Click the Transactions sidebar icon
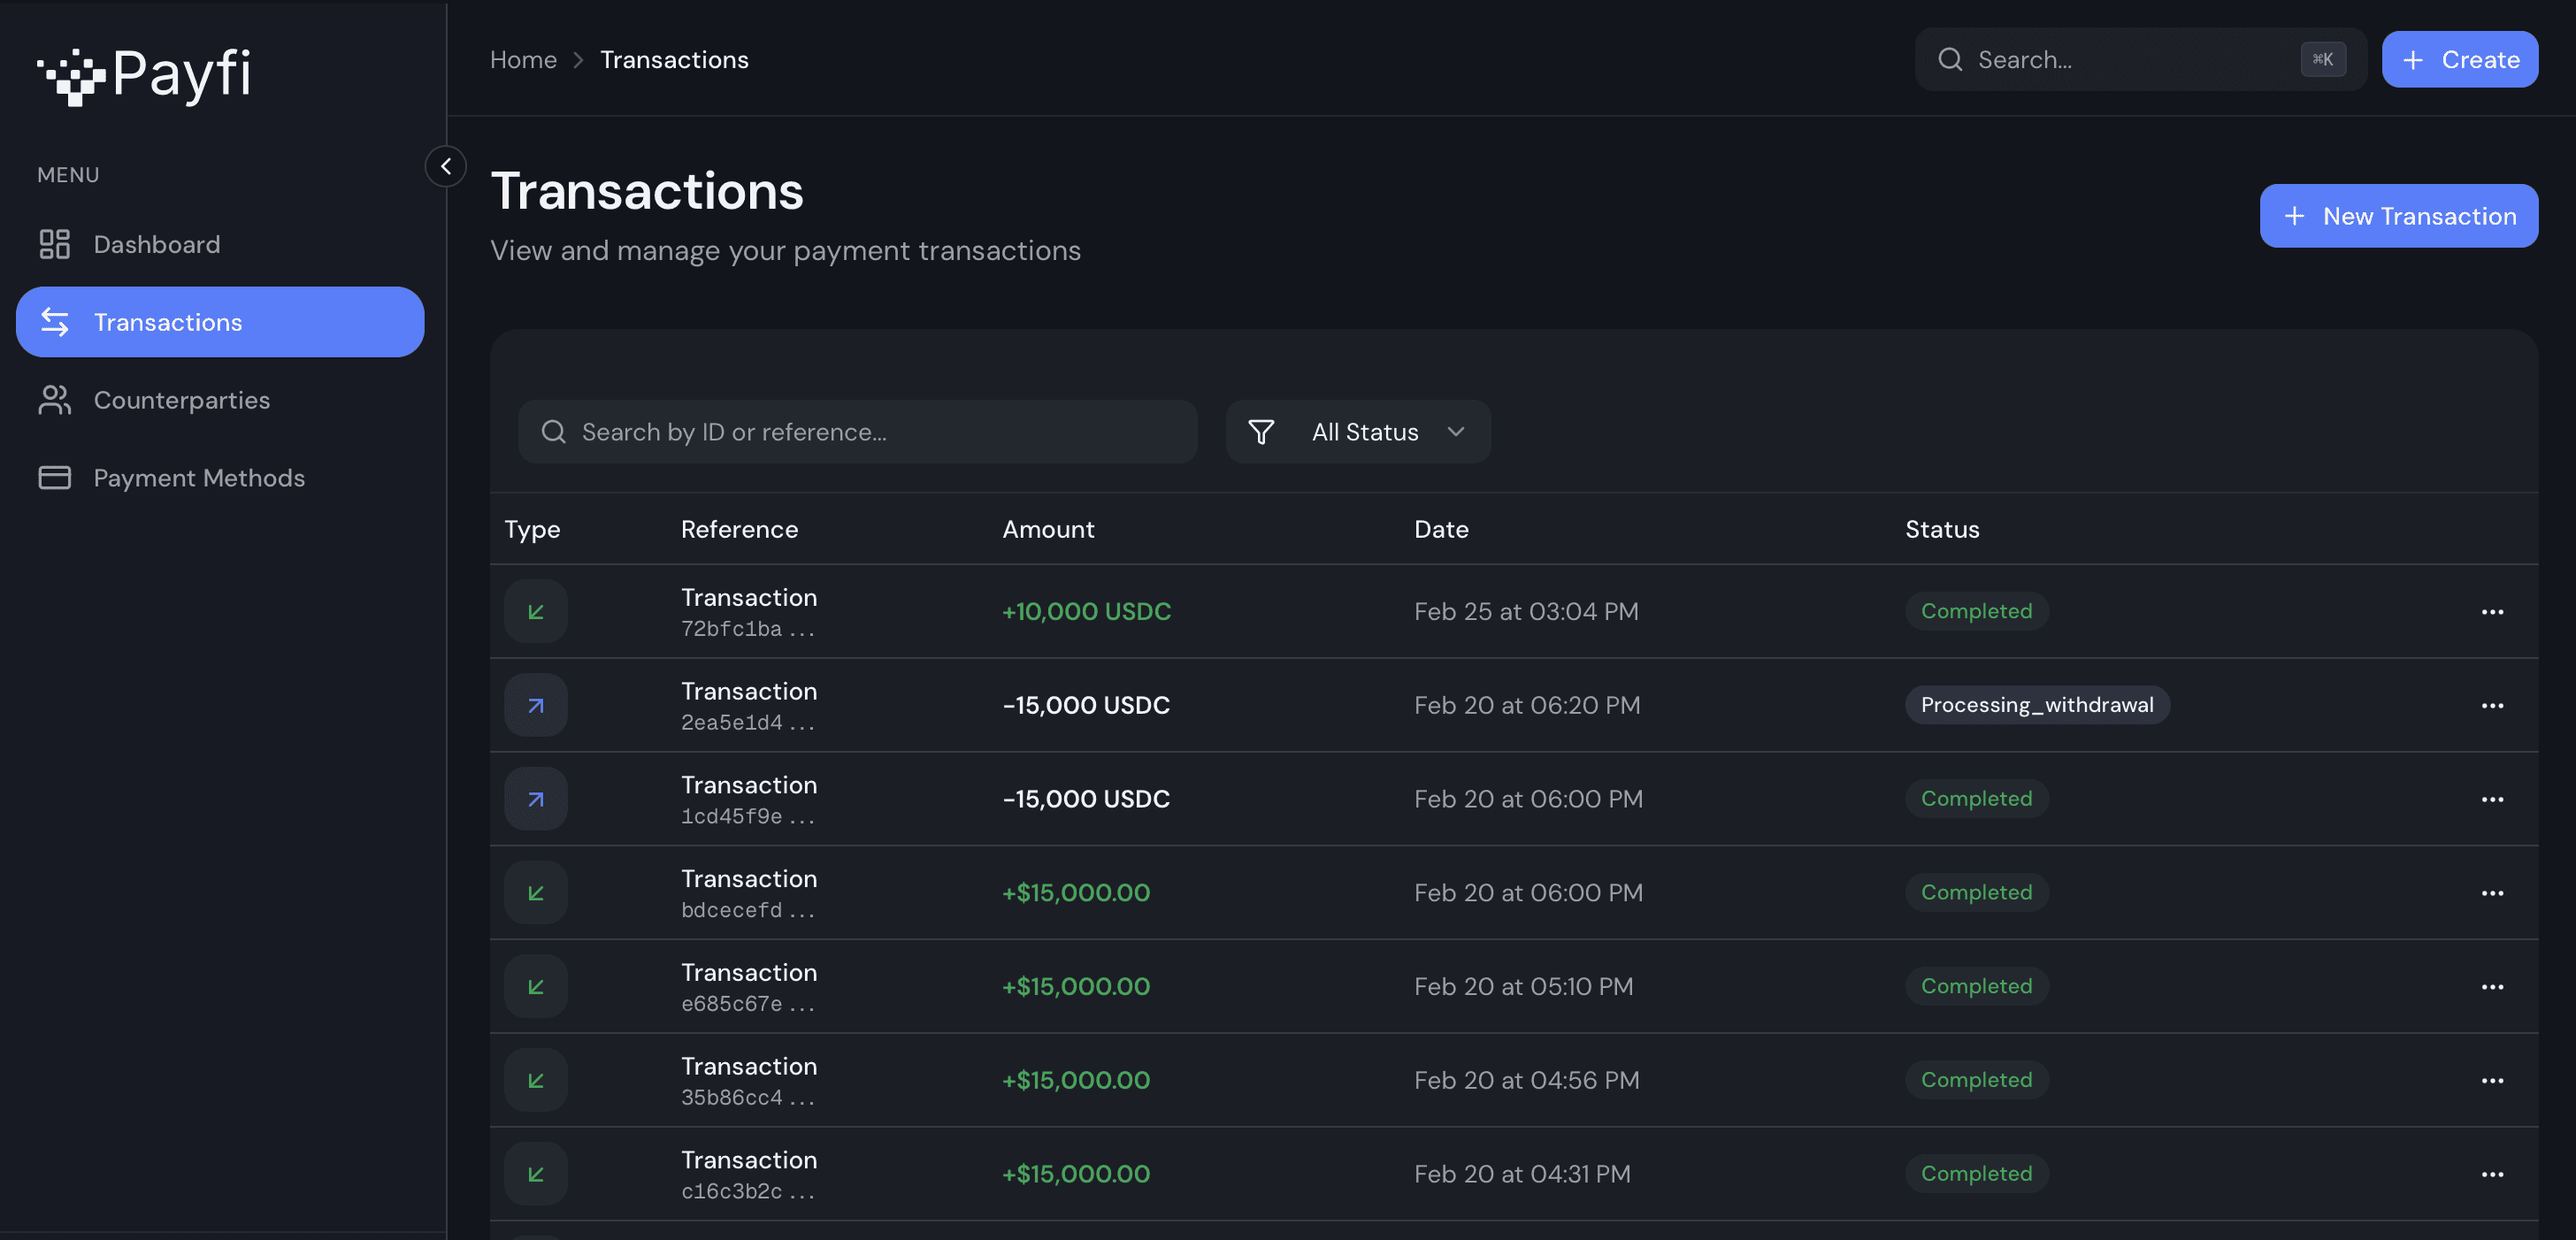 (x=55, y=322)
